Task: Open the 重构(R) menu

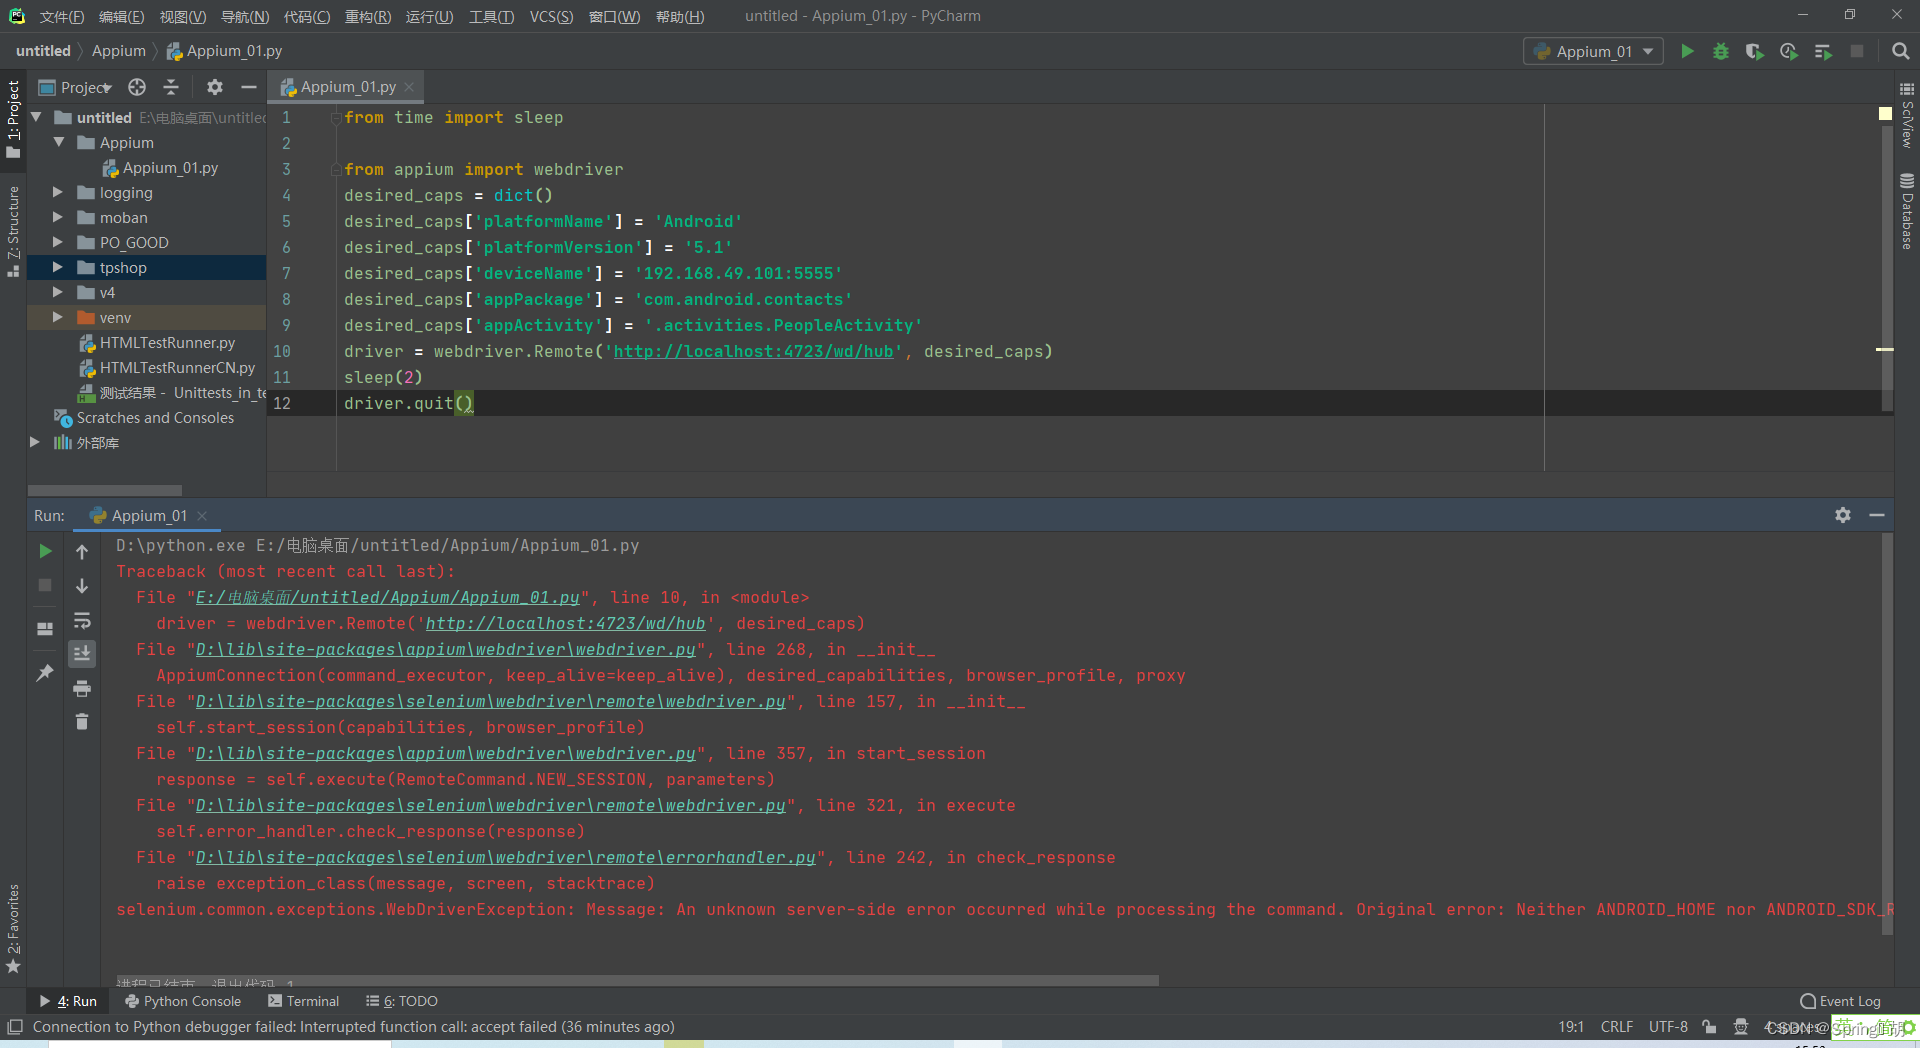Action: coord(368,16)
